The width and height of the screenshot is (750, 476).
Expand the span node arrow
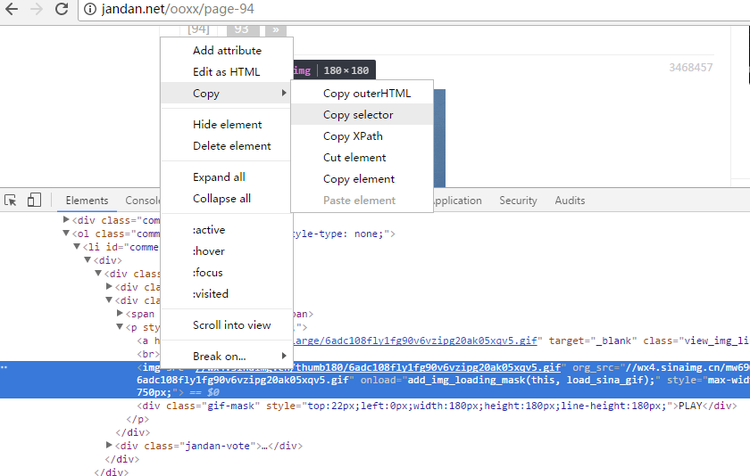coord(120,313)
